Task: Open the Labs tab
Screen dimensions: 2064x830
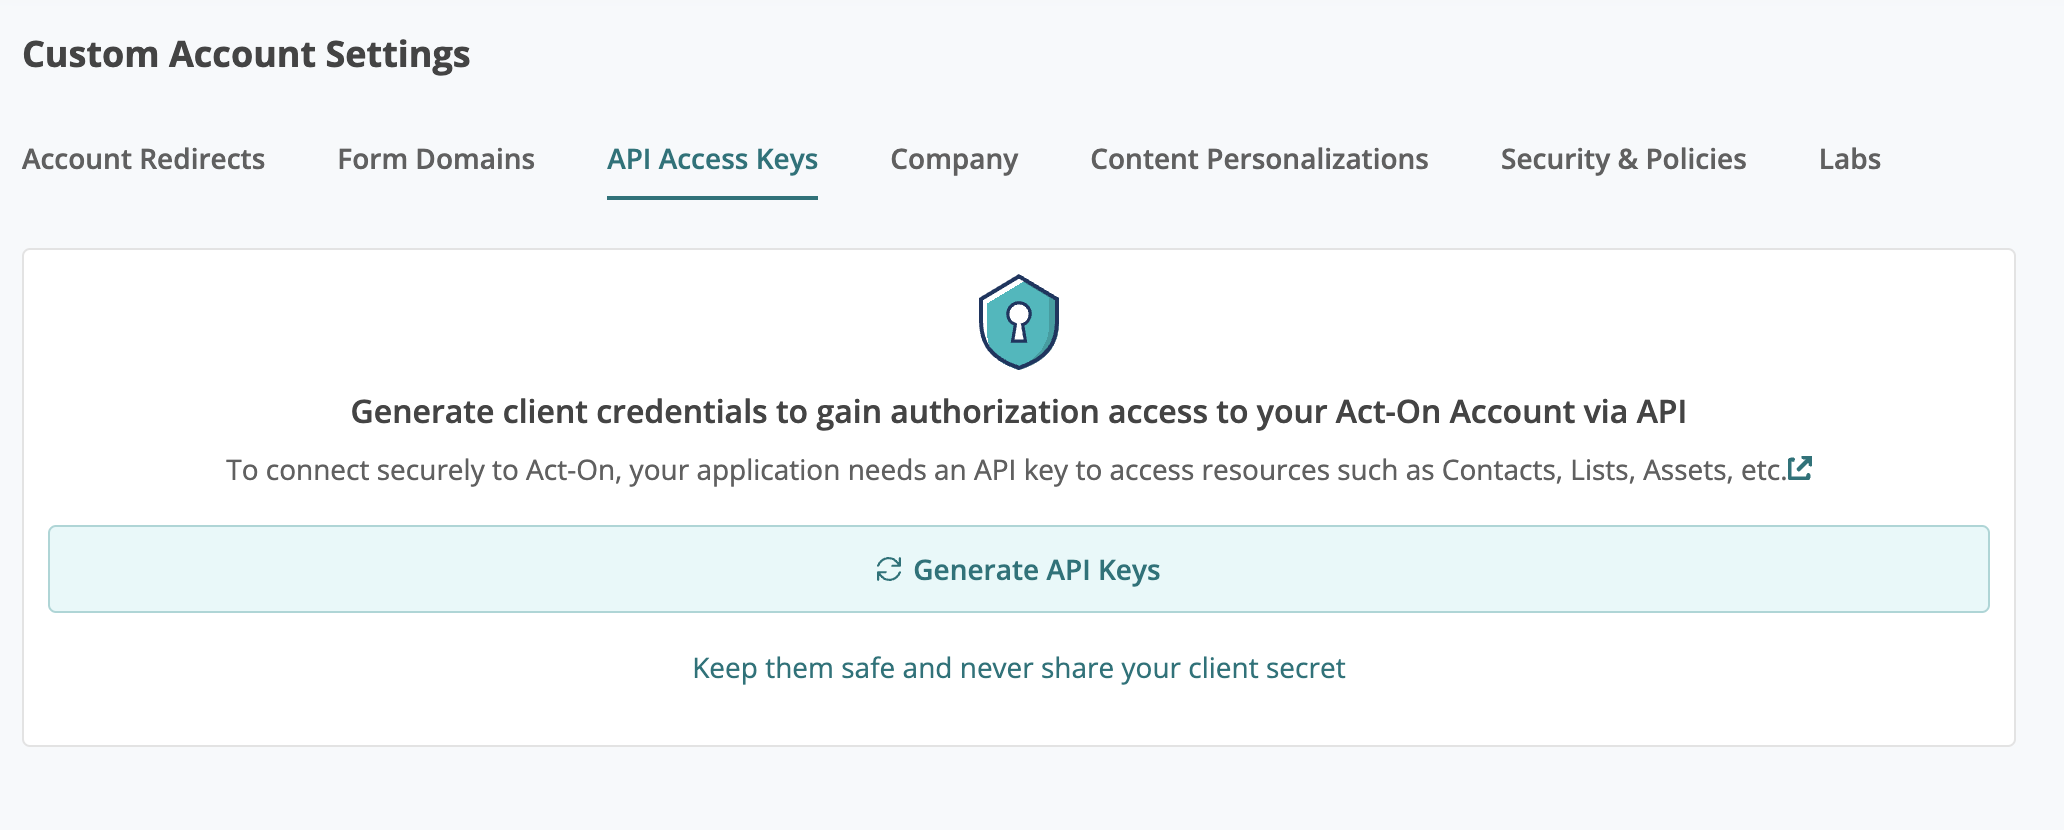Action: [x=1850, y=159]
